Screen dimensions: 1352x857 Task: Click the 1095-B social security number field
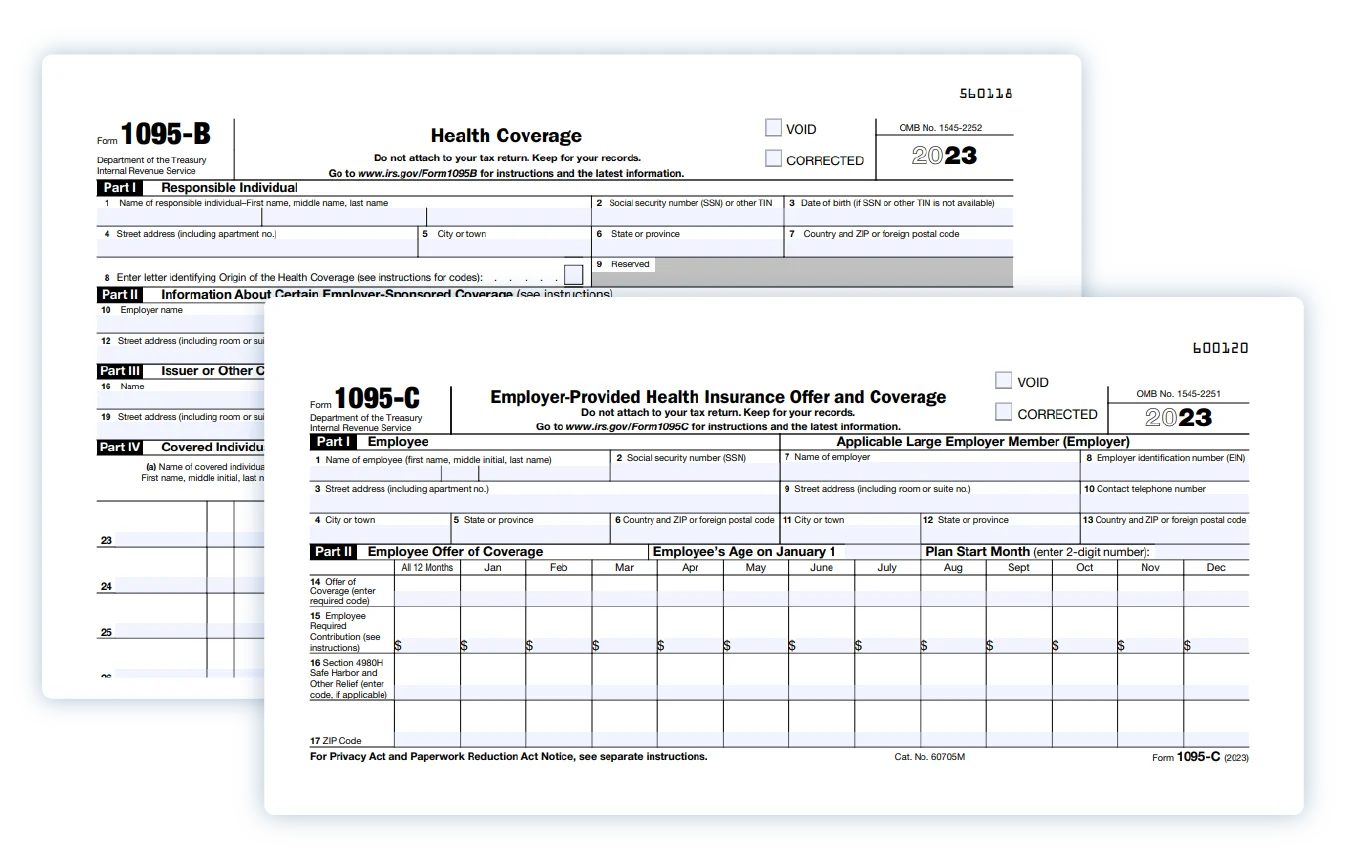(687, 217)
